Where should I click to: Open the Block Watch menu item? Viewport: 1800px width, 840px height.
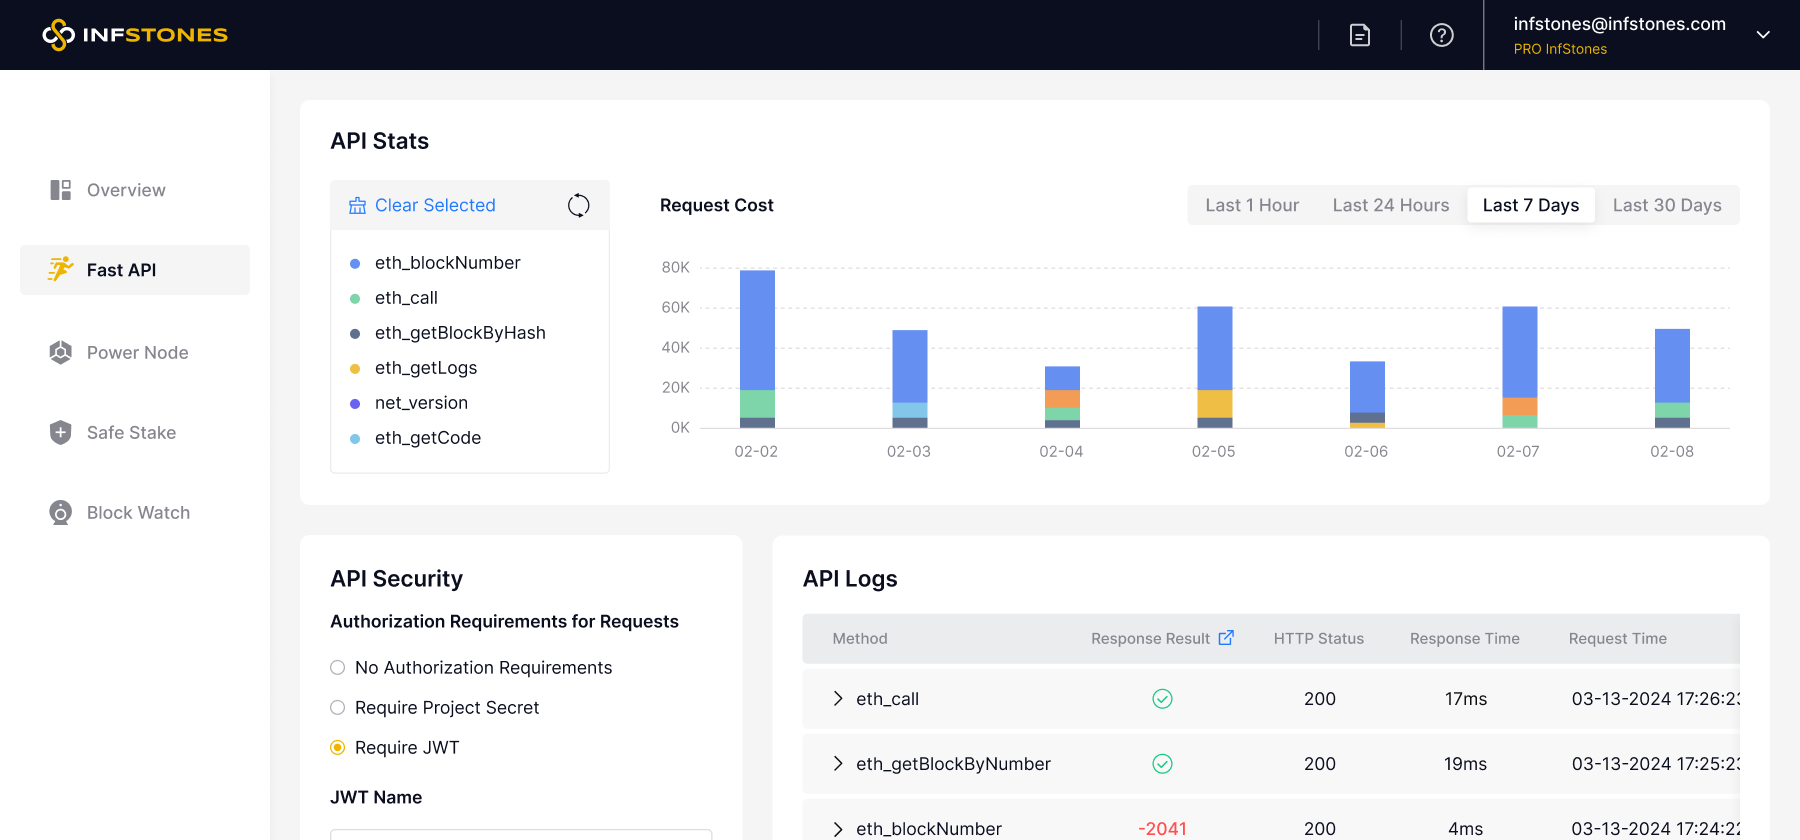(135, 512)
